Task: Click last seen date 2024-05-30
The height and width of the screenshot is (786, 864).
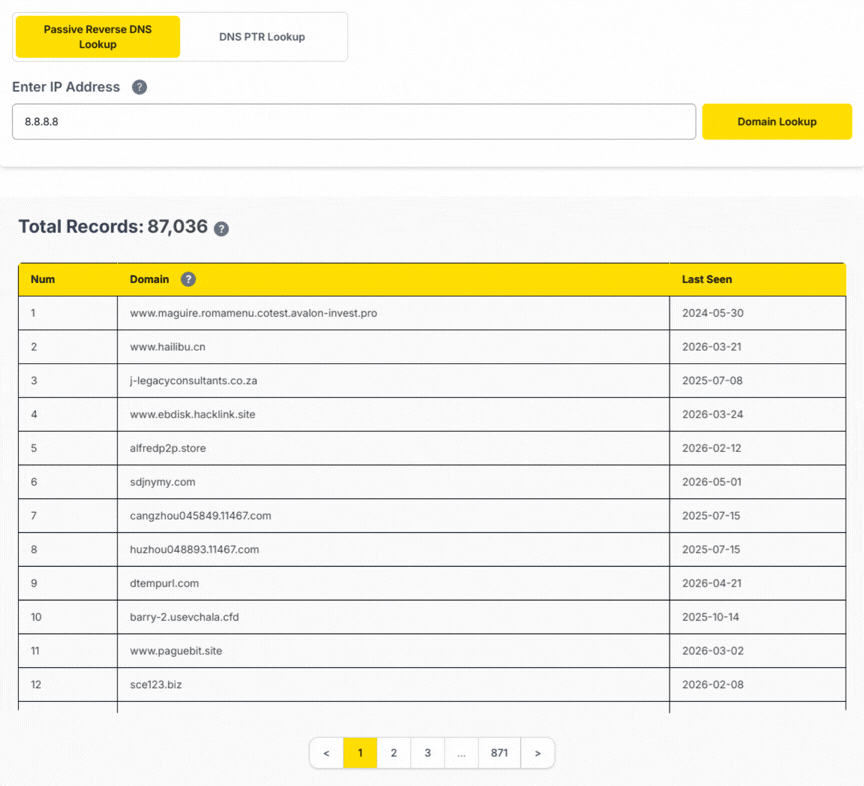Action: tap(713, 313)
